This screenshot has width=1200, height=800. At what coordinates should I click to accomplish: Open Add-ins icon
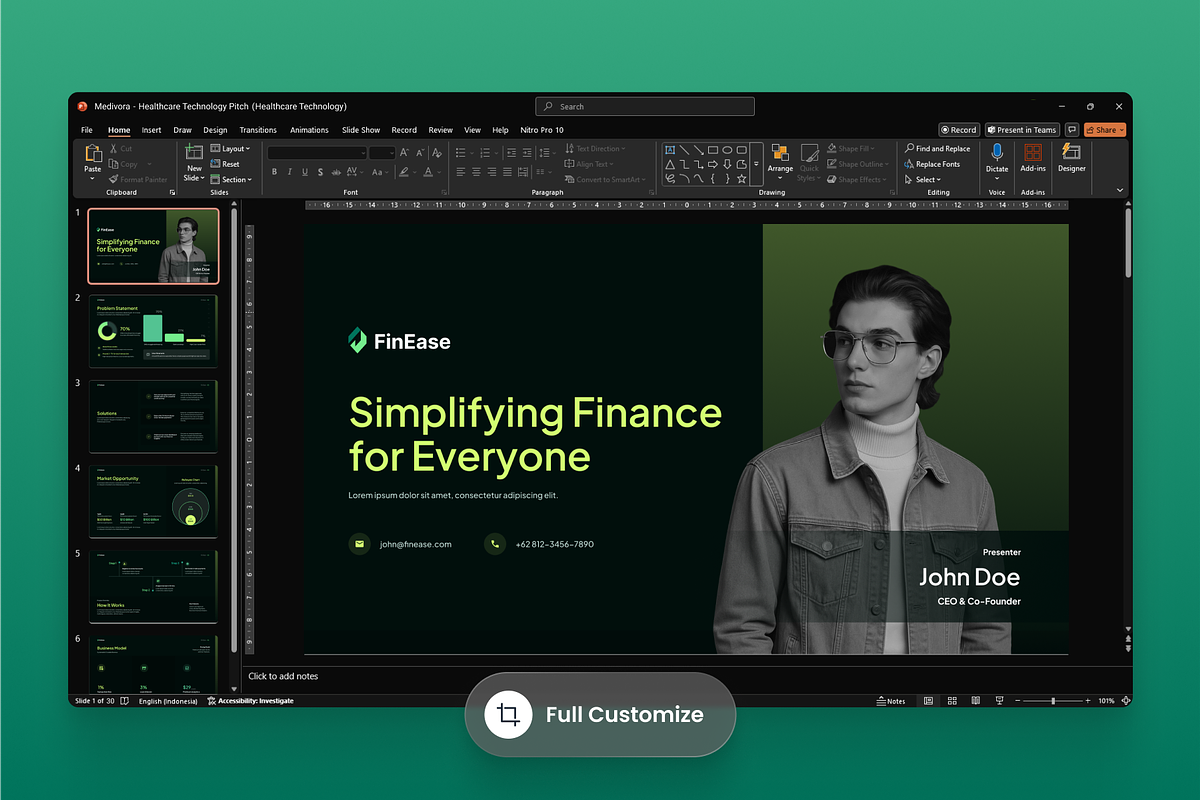[x=1033, y=152]
